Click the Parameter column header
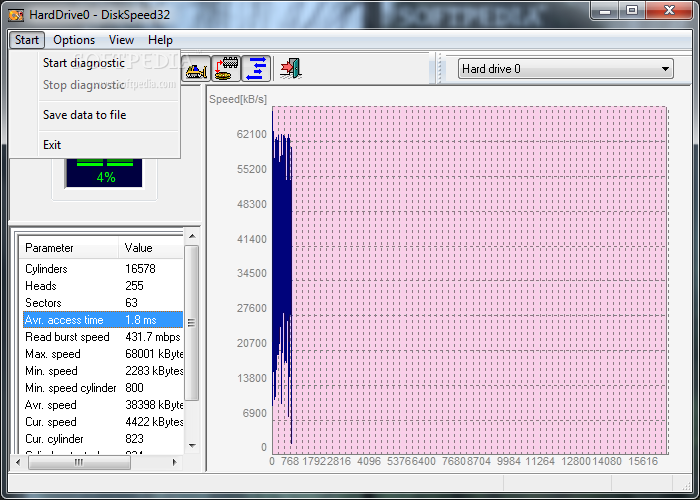Viewport: 700px width, 500px height. click(69, 248)
